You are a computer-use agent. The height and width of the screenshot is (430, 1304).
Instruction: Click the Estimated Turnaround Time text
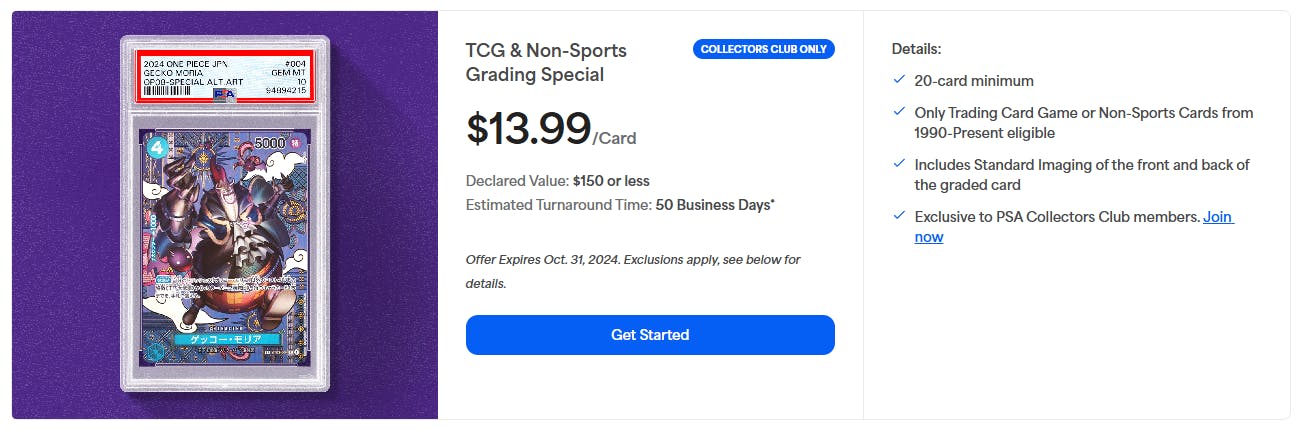[620, 205]
